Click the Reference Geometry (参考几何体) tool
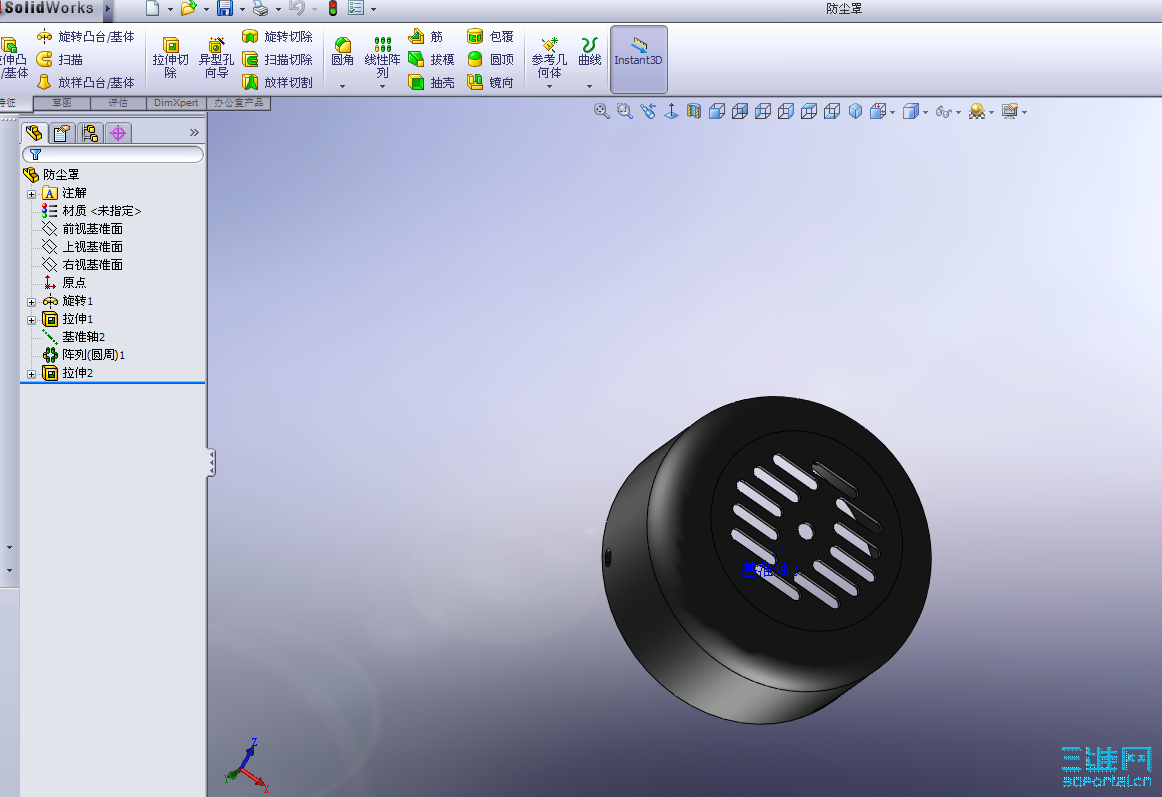This screenshot has height=797, width=1162. pyautogui.click(x=549, y=58)
